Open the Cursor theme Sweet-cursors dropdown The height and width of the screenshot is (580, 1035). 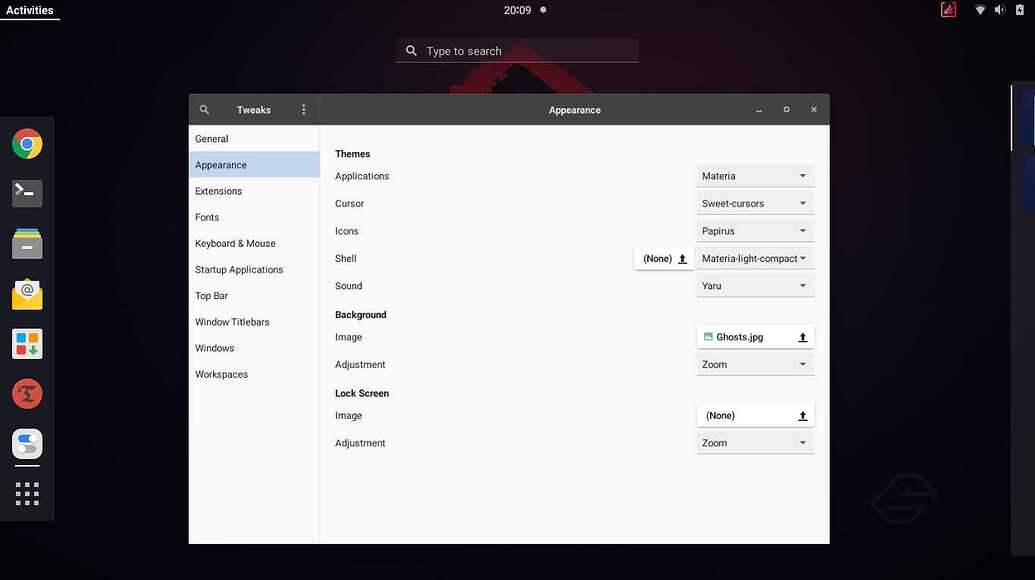[x=755, y=203]
